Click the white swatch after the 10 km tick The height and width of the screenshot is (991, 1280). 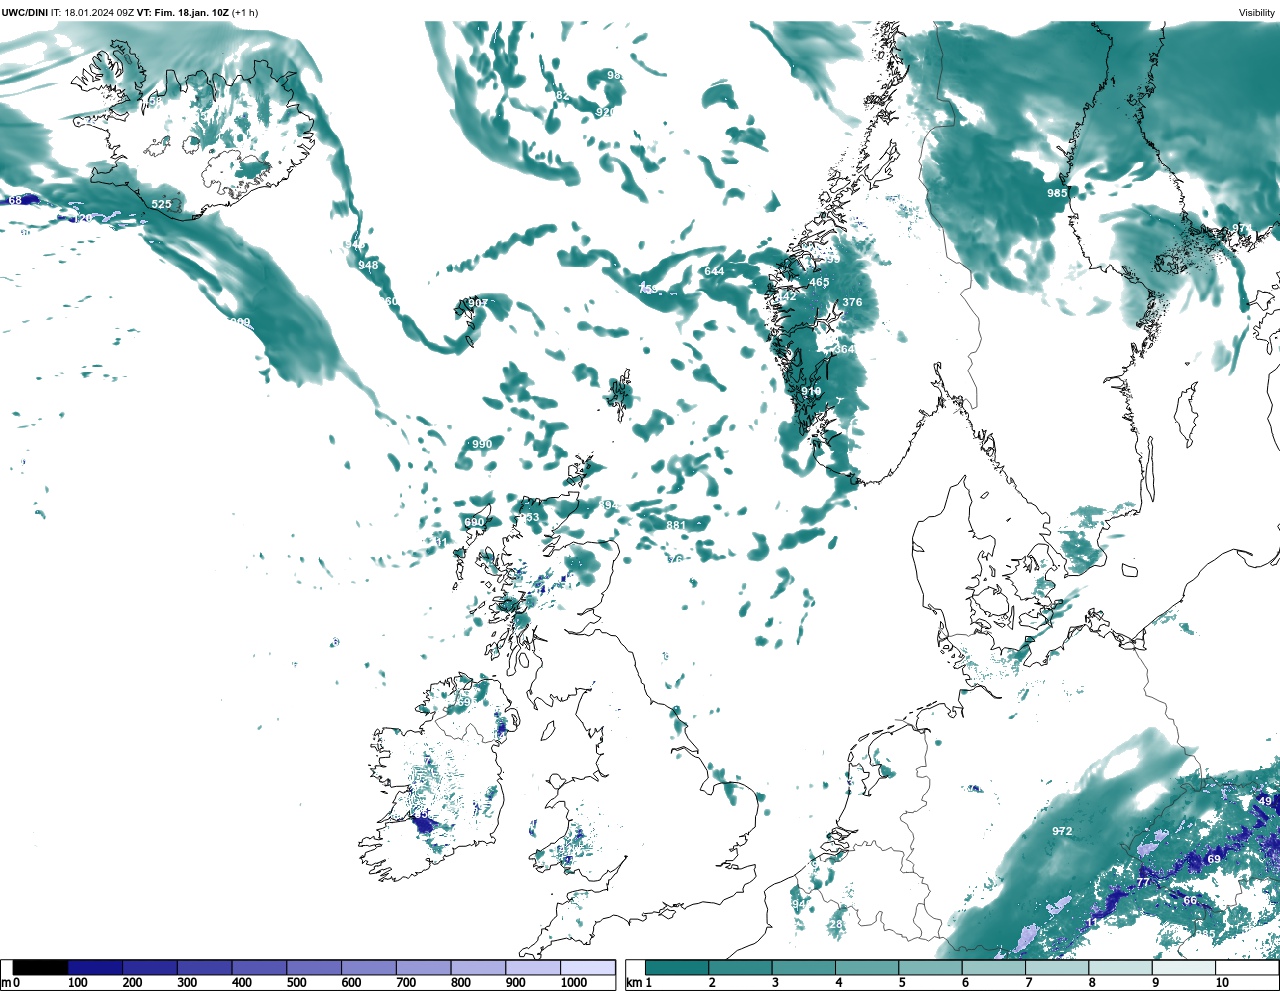pyautogui.click(x=1247, y=967)
